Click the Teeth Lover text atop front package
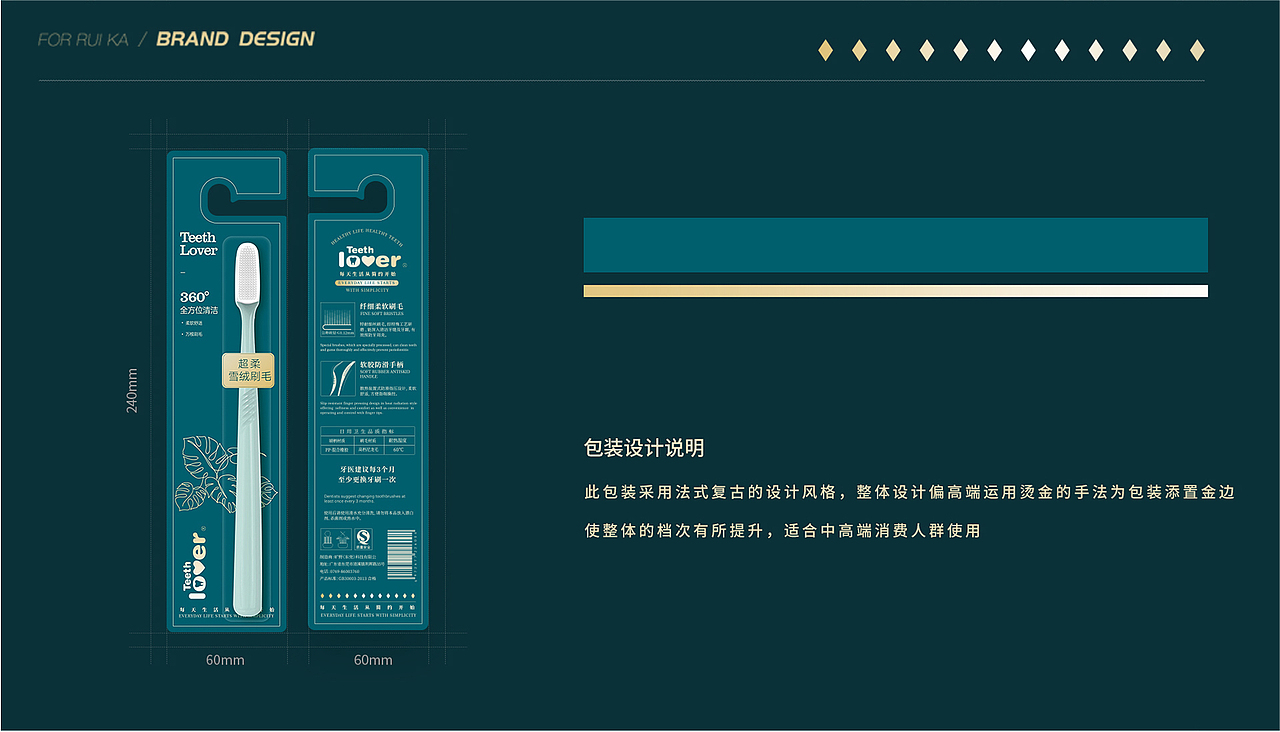 [x=198, y=244]
